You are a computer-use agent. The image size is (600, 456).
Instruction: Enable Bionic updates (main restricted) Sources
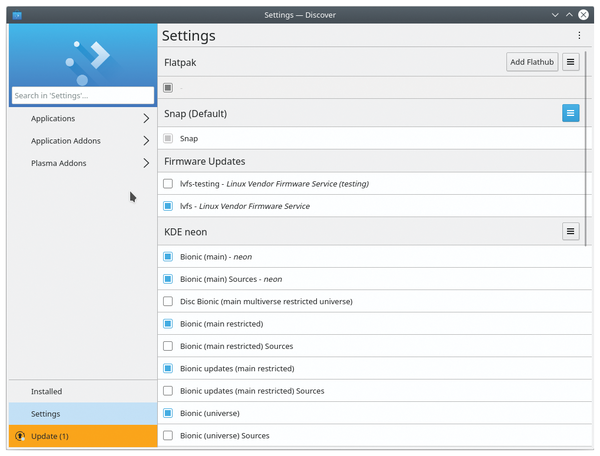tap(168, 391)
